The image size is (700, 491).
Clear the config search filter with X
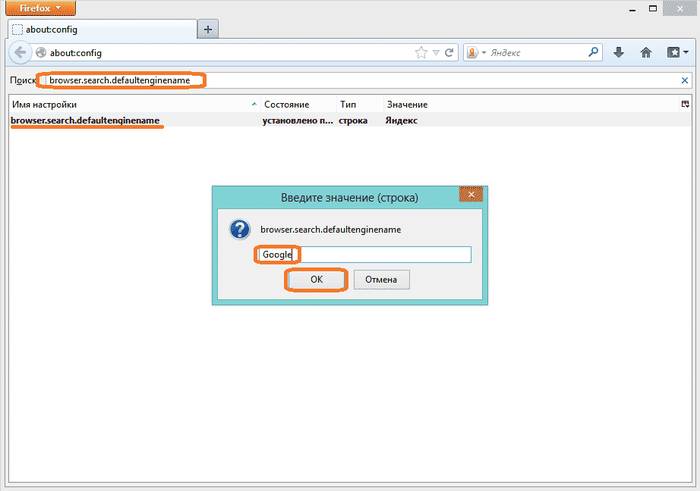tap(684, 80)
